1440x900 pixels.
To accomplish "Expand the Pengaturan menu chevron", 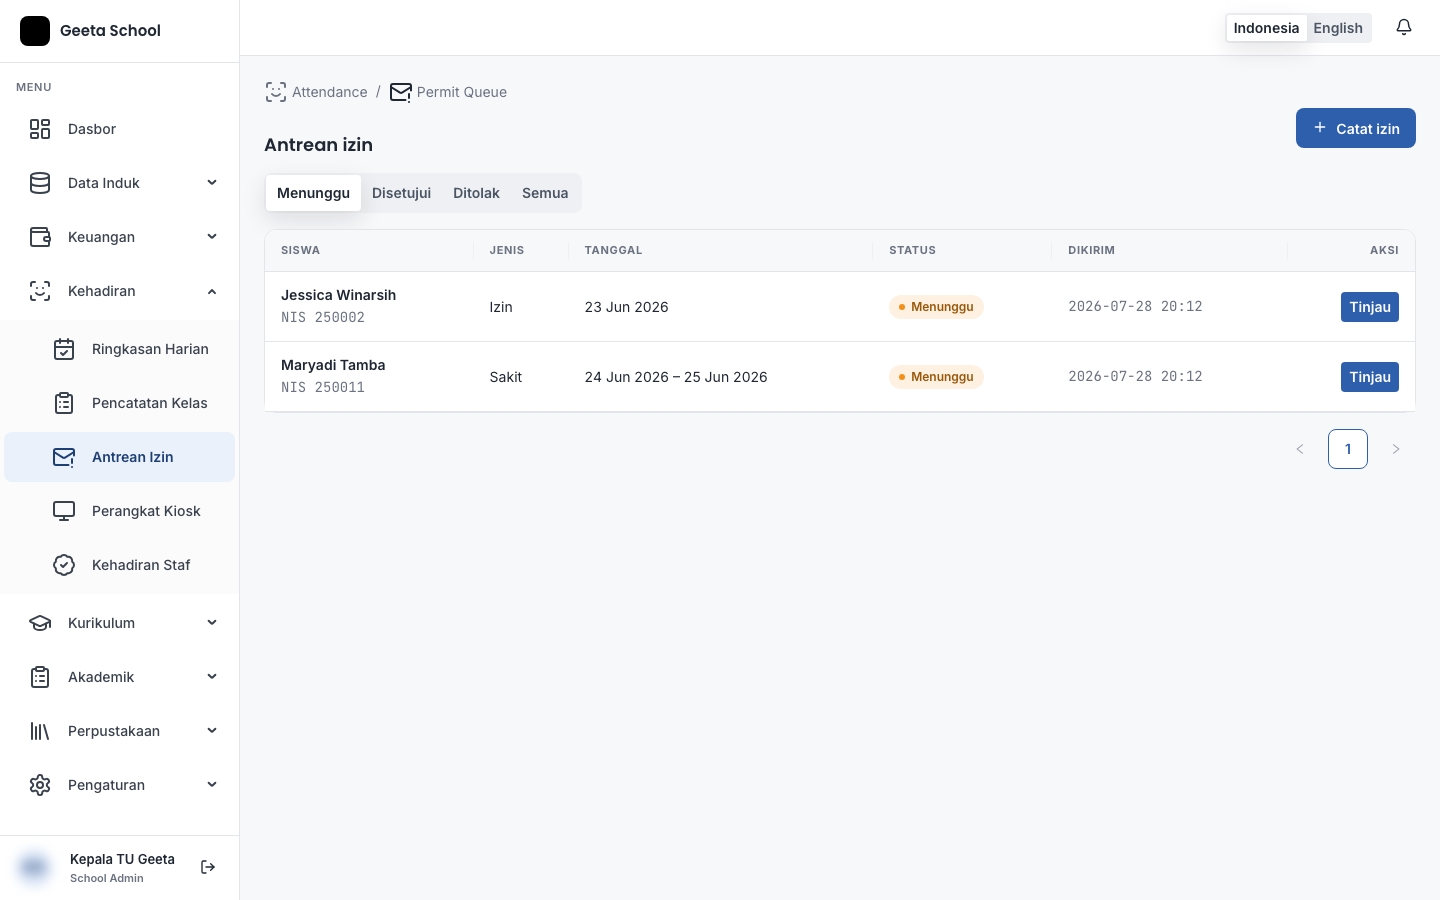I will (x=212, y=785).
